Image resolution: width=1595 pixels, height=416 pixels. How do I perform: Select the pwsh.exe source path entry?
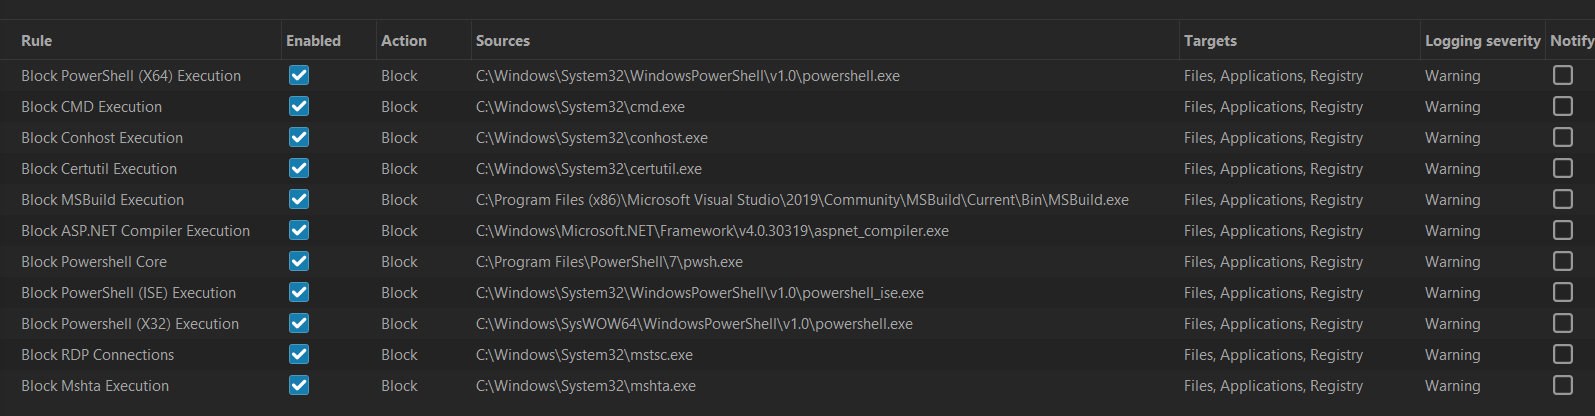pyautogui.click(x=609, y=262)
